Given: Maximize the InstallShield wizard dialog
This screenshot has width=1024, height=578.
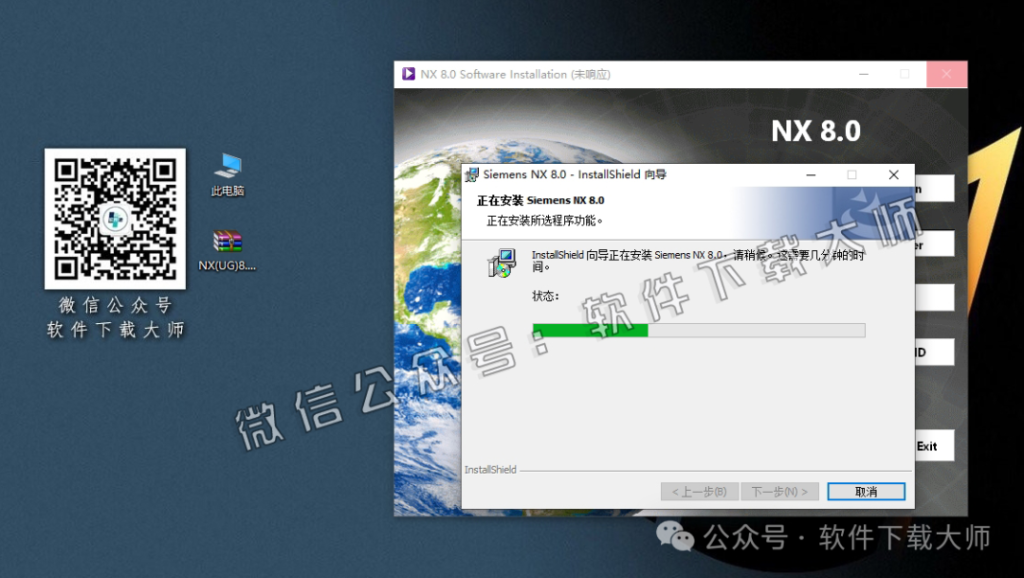Looking at the screenshot, I should pyautogui.click(x=852, y=174).
